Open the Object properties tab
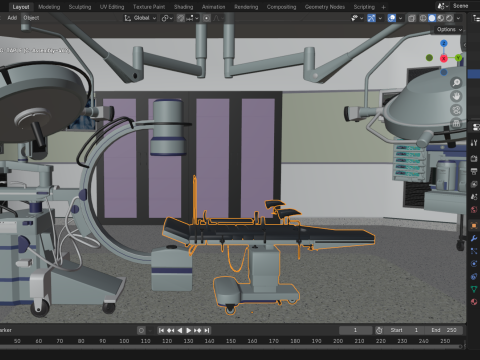This screenshot has height=360, width=480. 474,226
